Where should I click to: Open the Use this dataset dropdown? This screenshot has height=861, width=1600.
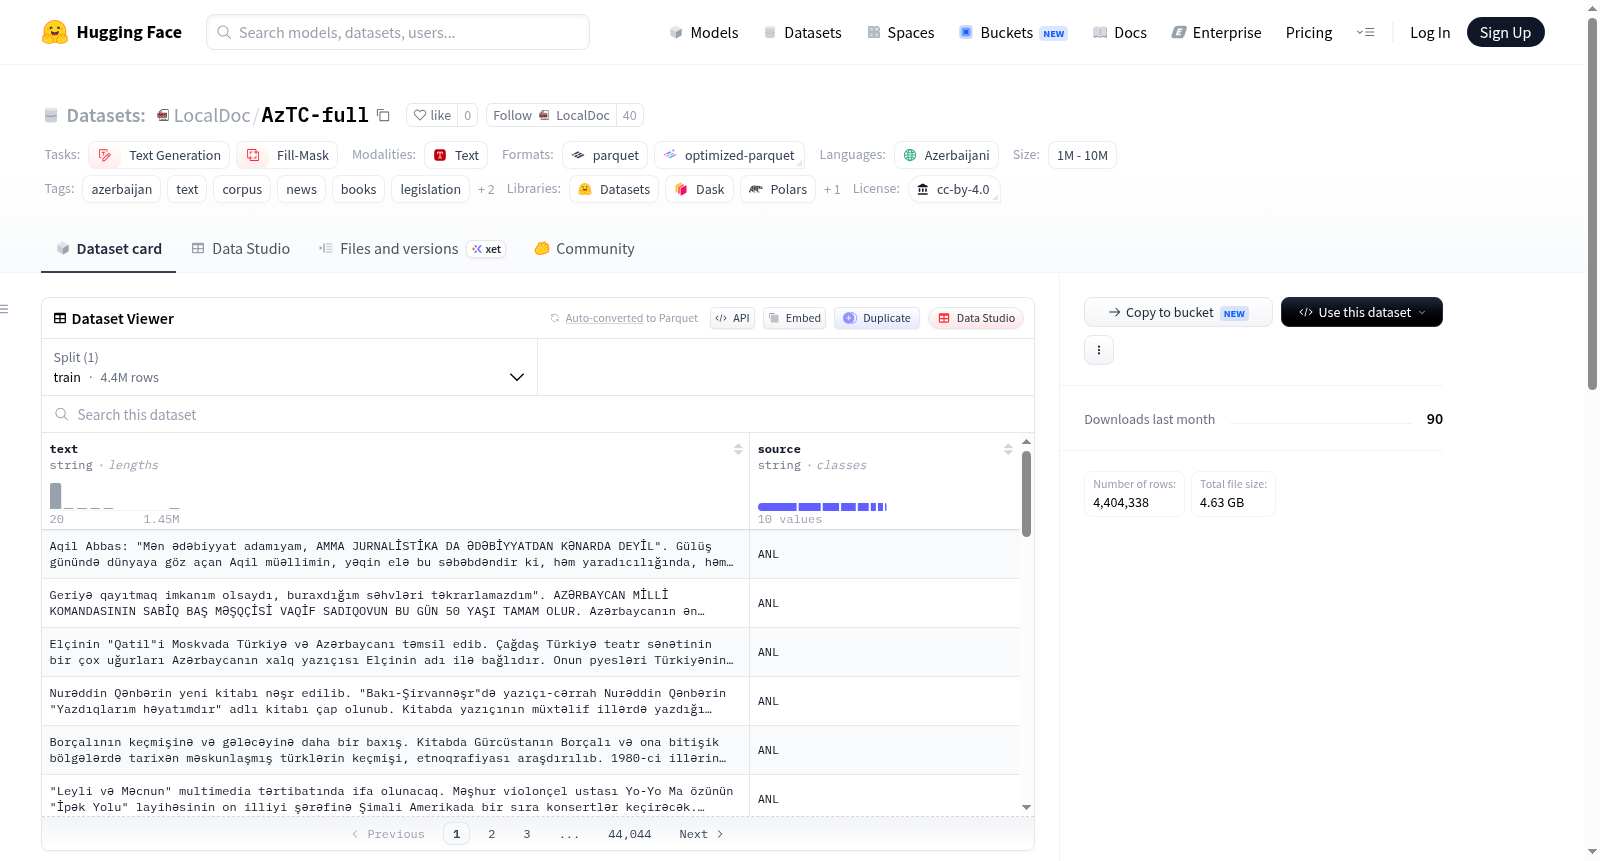click(1361, 312)
